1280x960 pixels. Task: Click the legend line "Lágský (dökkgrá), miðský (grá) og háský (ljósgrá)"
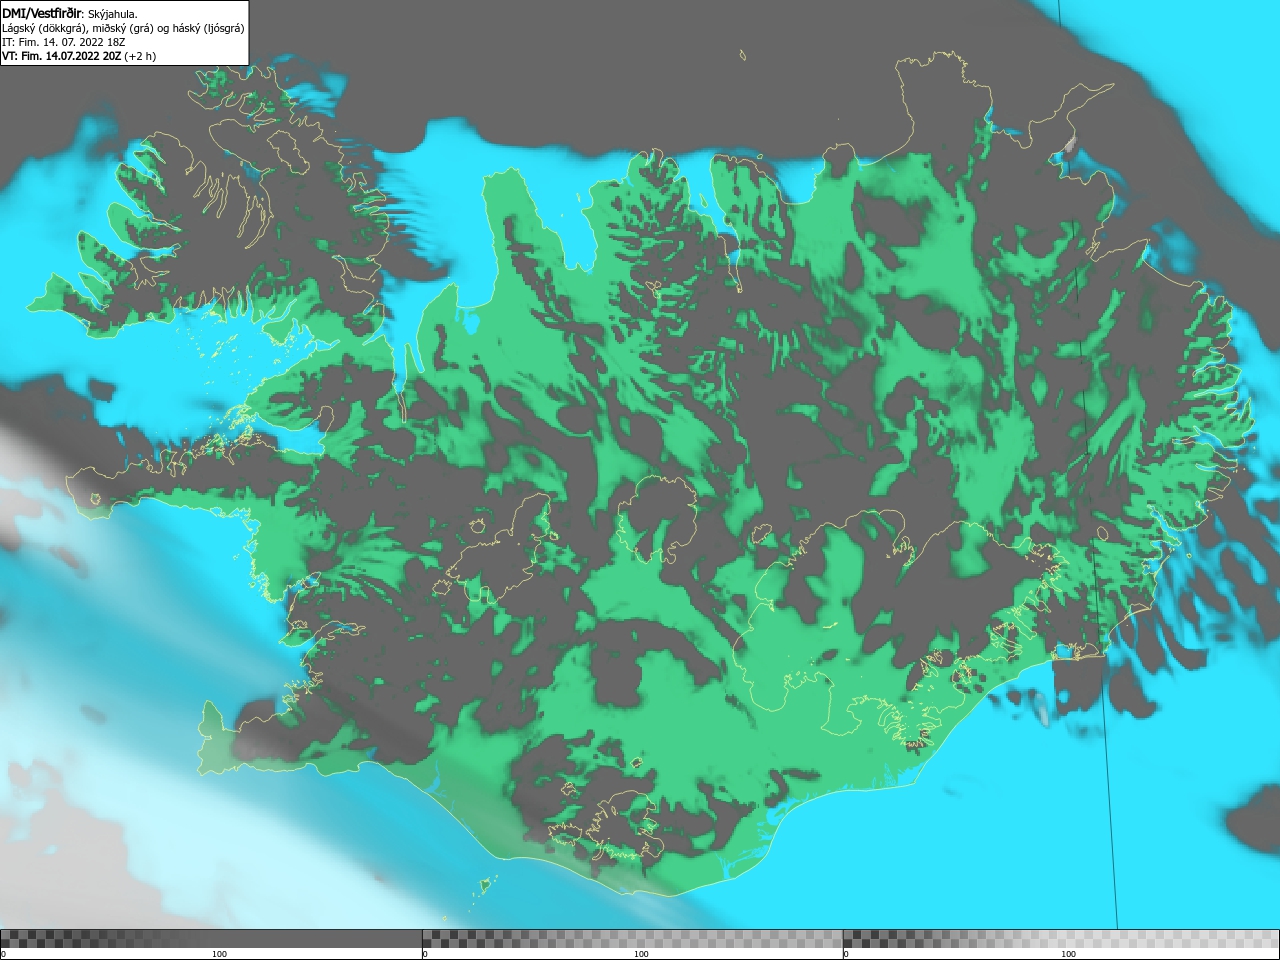[123, 28]
